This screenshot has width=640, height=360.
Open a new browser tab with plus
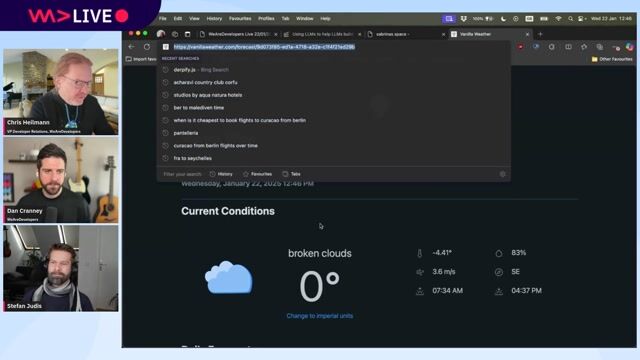[x=540, y=34]
